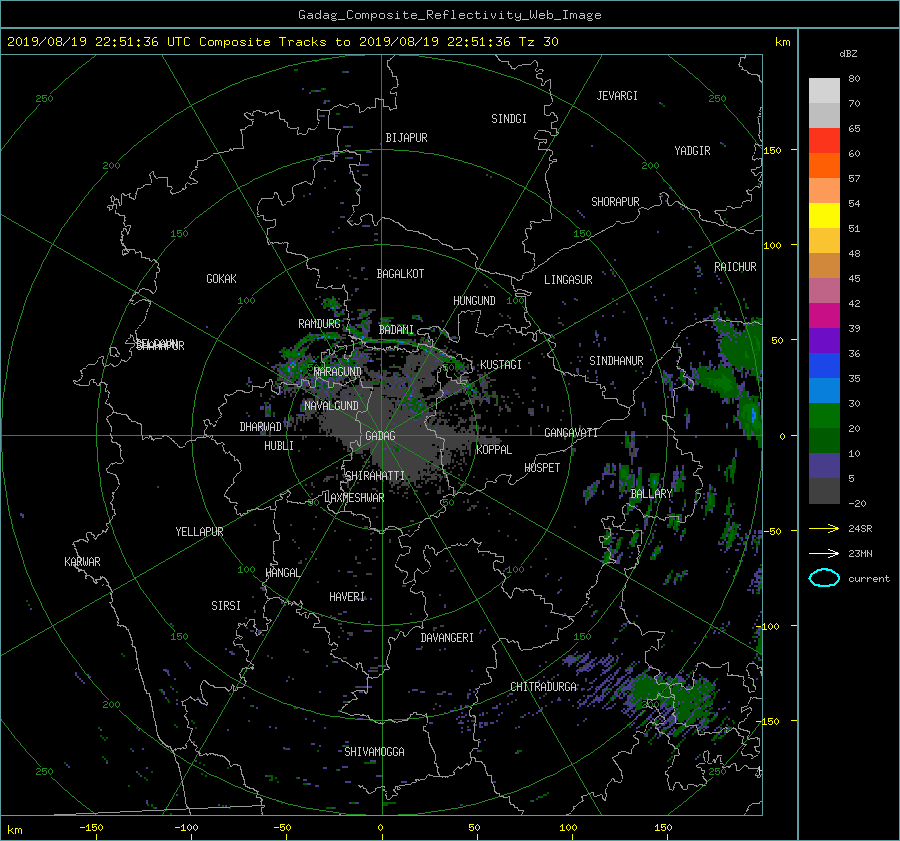Click the DHARWAD city label

(x=260, y=427)
